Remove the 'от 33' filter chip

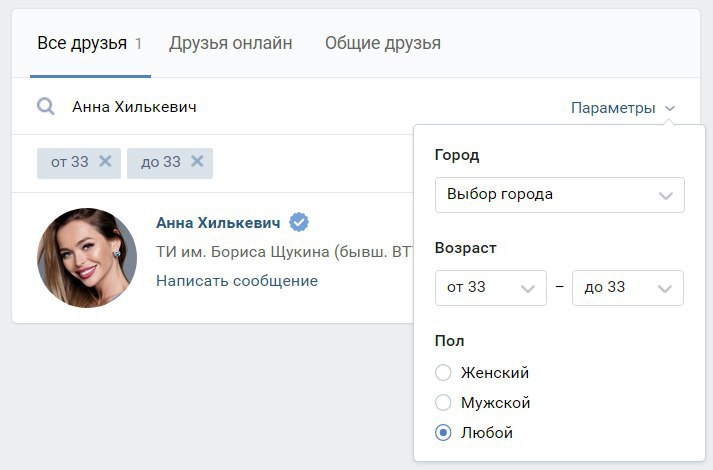tap(105, 161)
